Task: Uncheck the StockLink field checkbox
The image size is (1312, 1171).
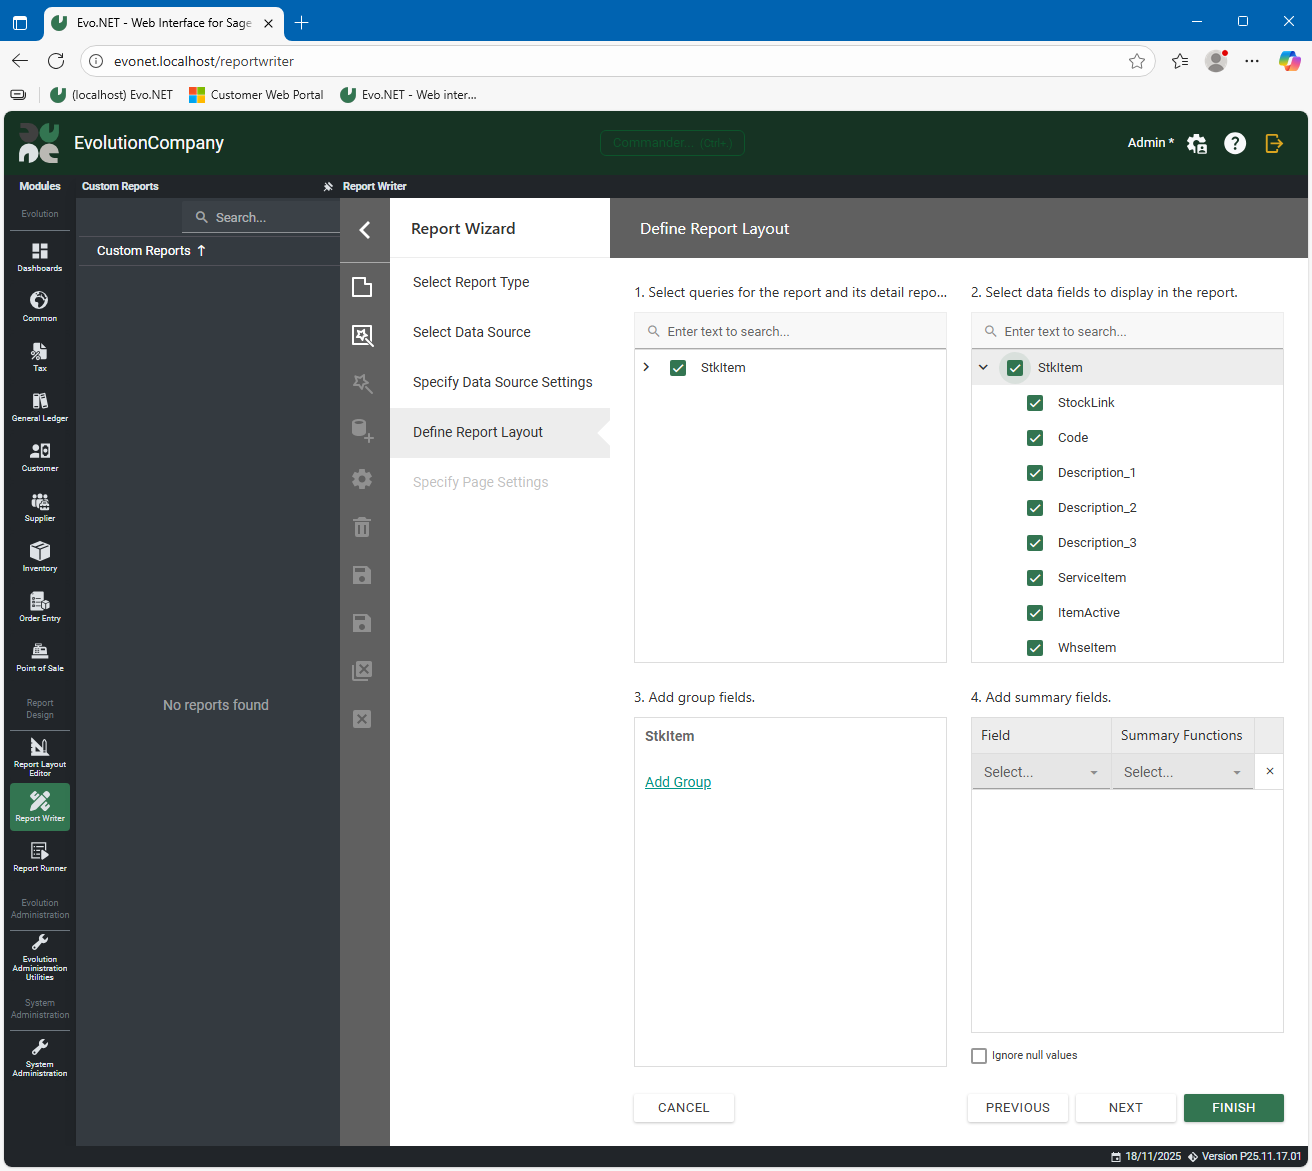Action: coord(1035,403)
